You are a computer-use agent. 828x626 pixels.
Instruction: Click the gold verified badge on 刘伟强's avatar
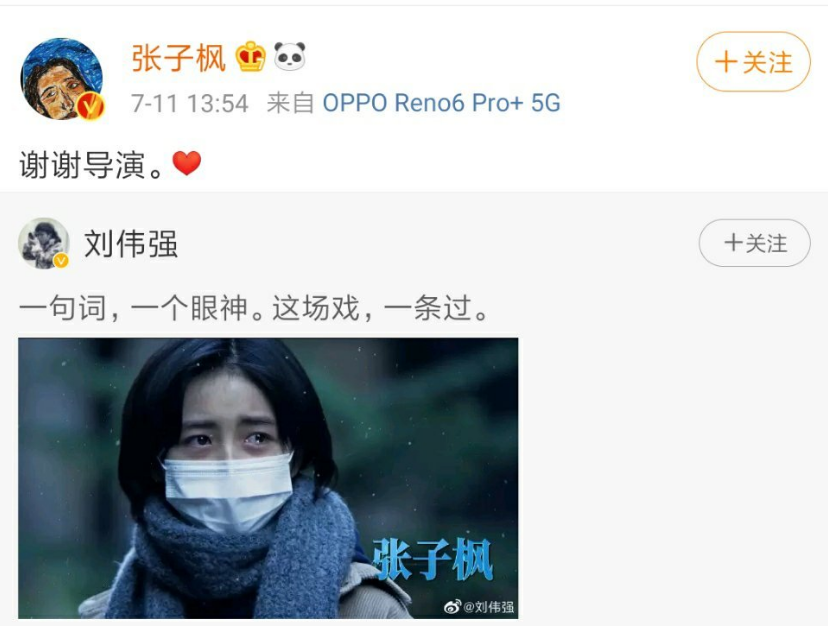[61, 260]
